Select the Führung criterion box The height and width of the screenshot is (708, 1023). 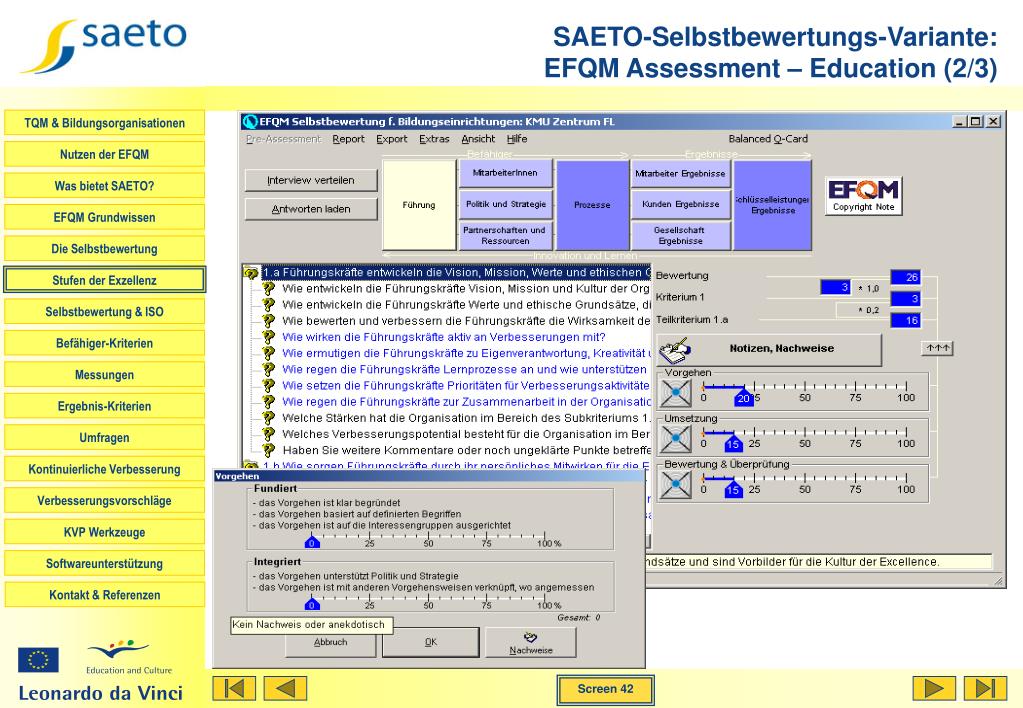pyautogui.click(x=419, y=205)
